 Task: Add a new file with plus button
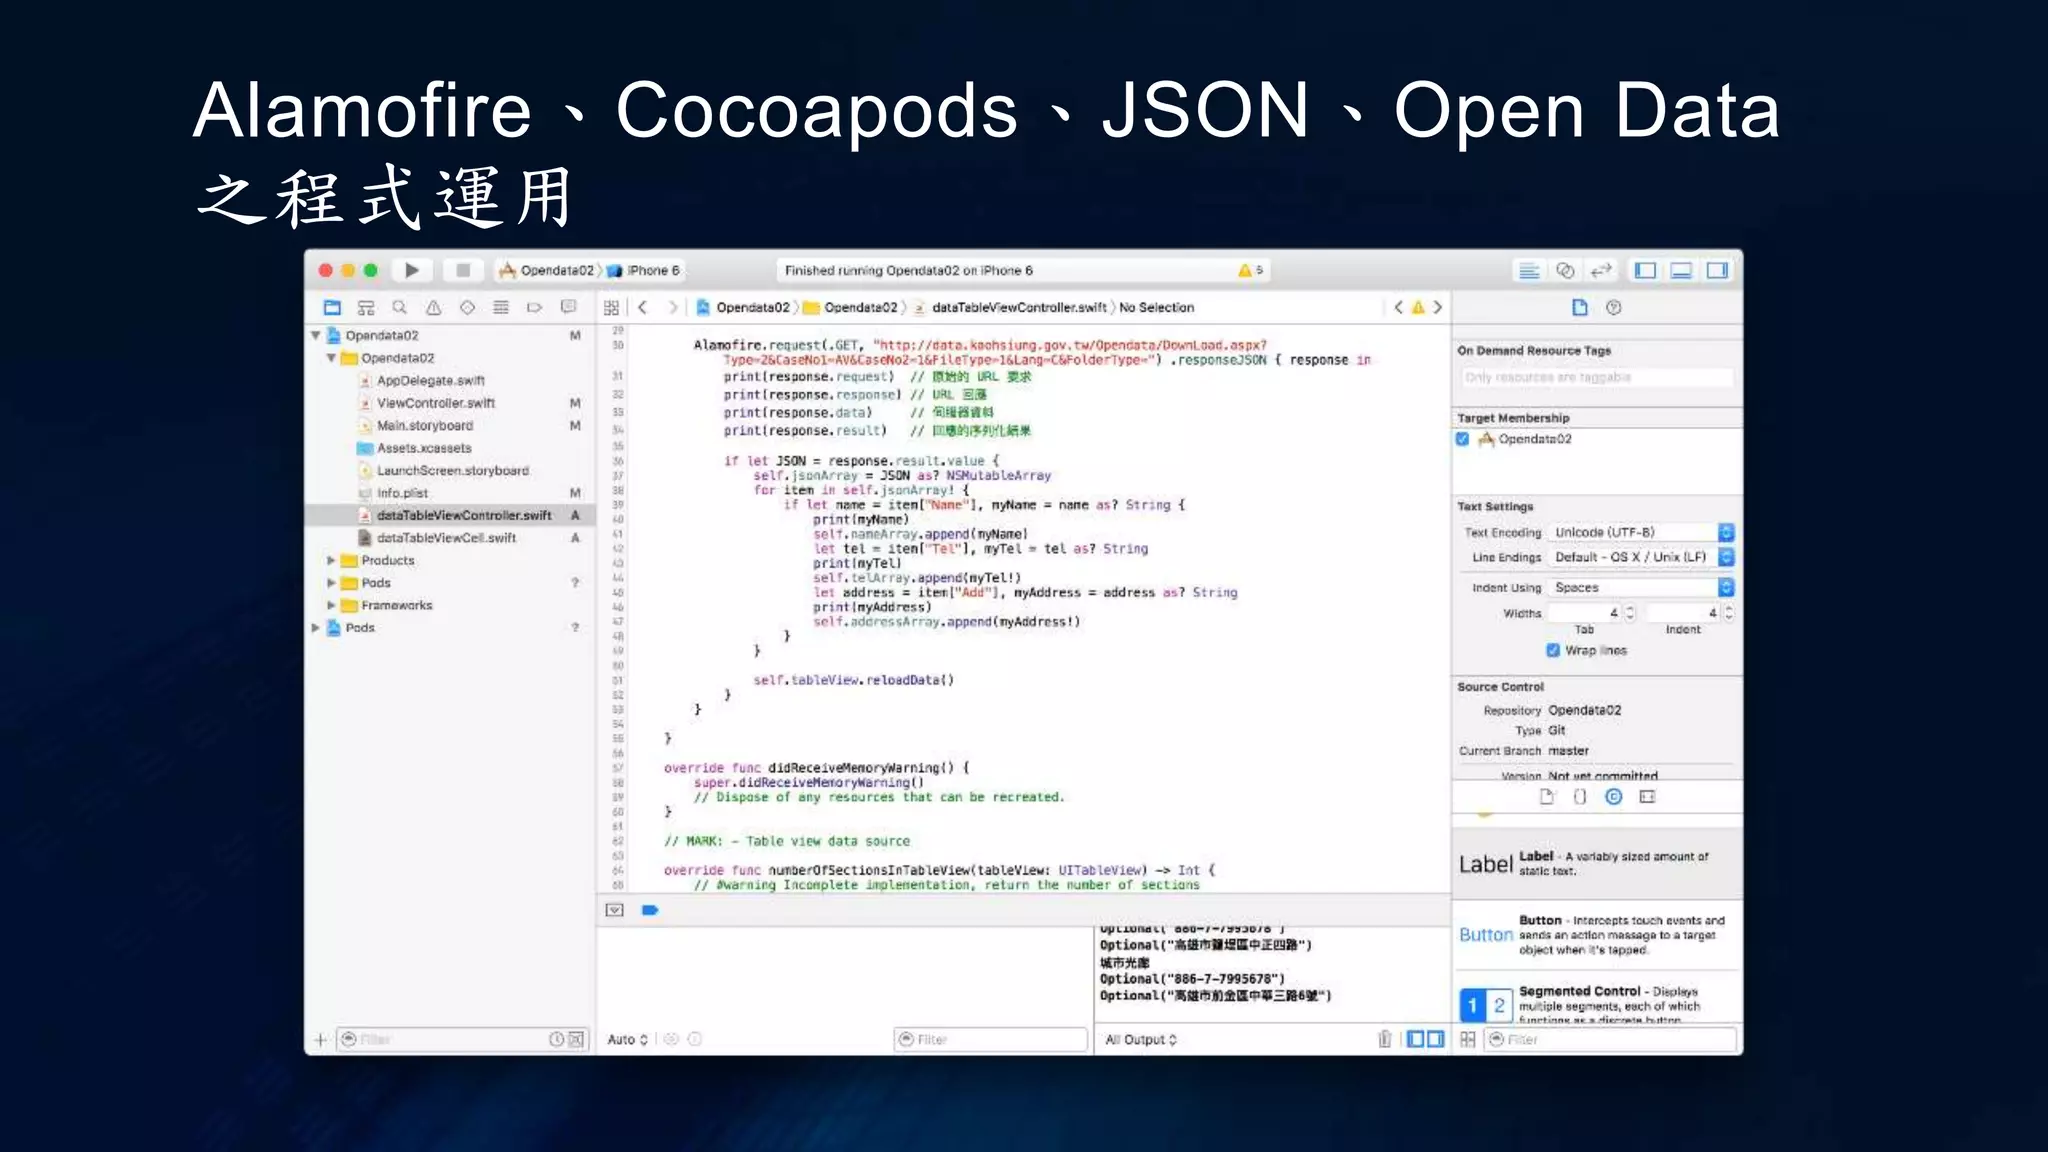(x=320, y=1040)
